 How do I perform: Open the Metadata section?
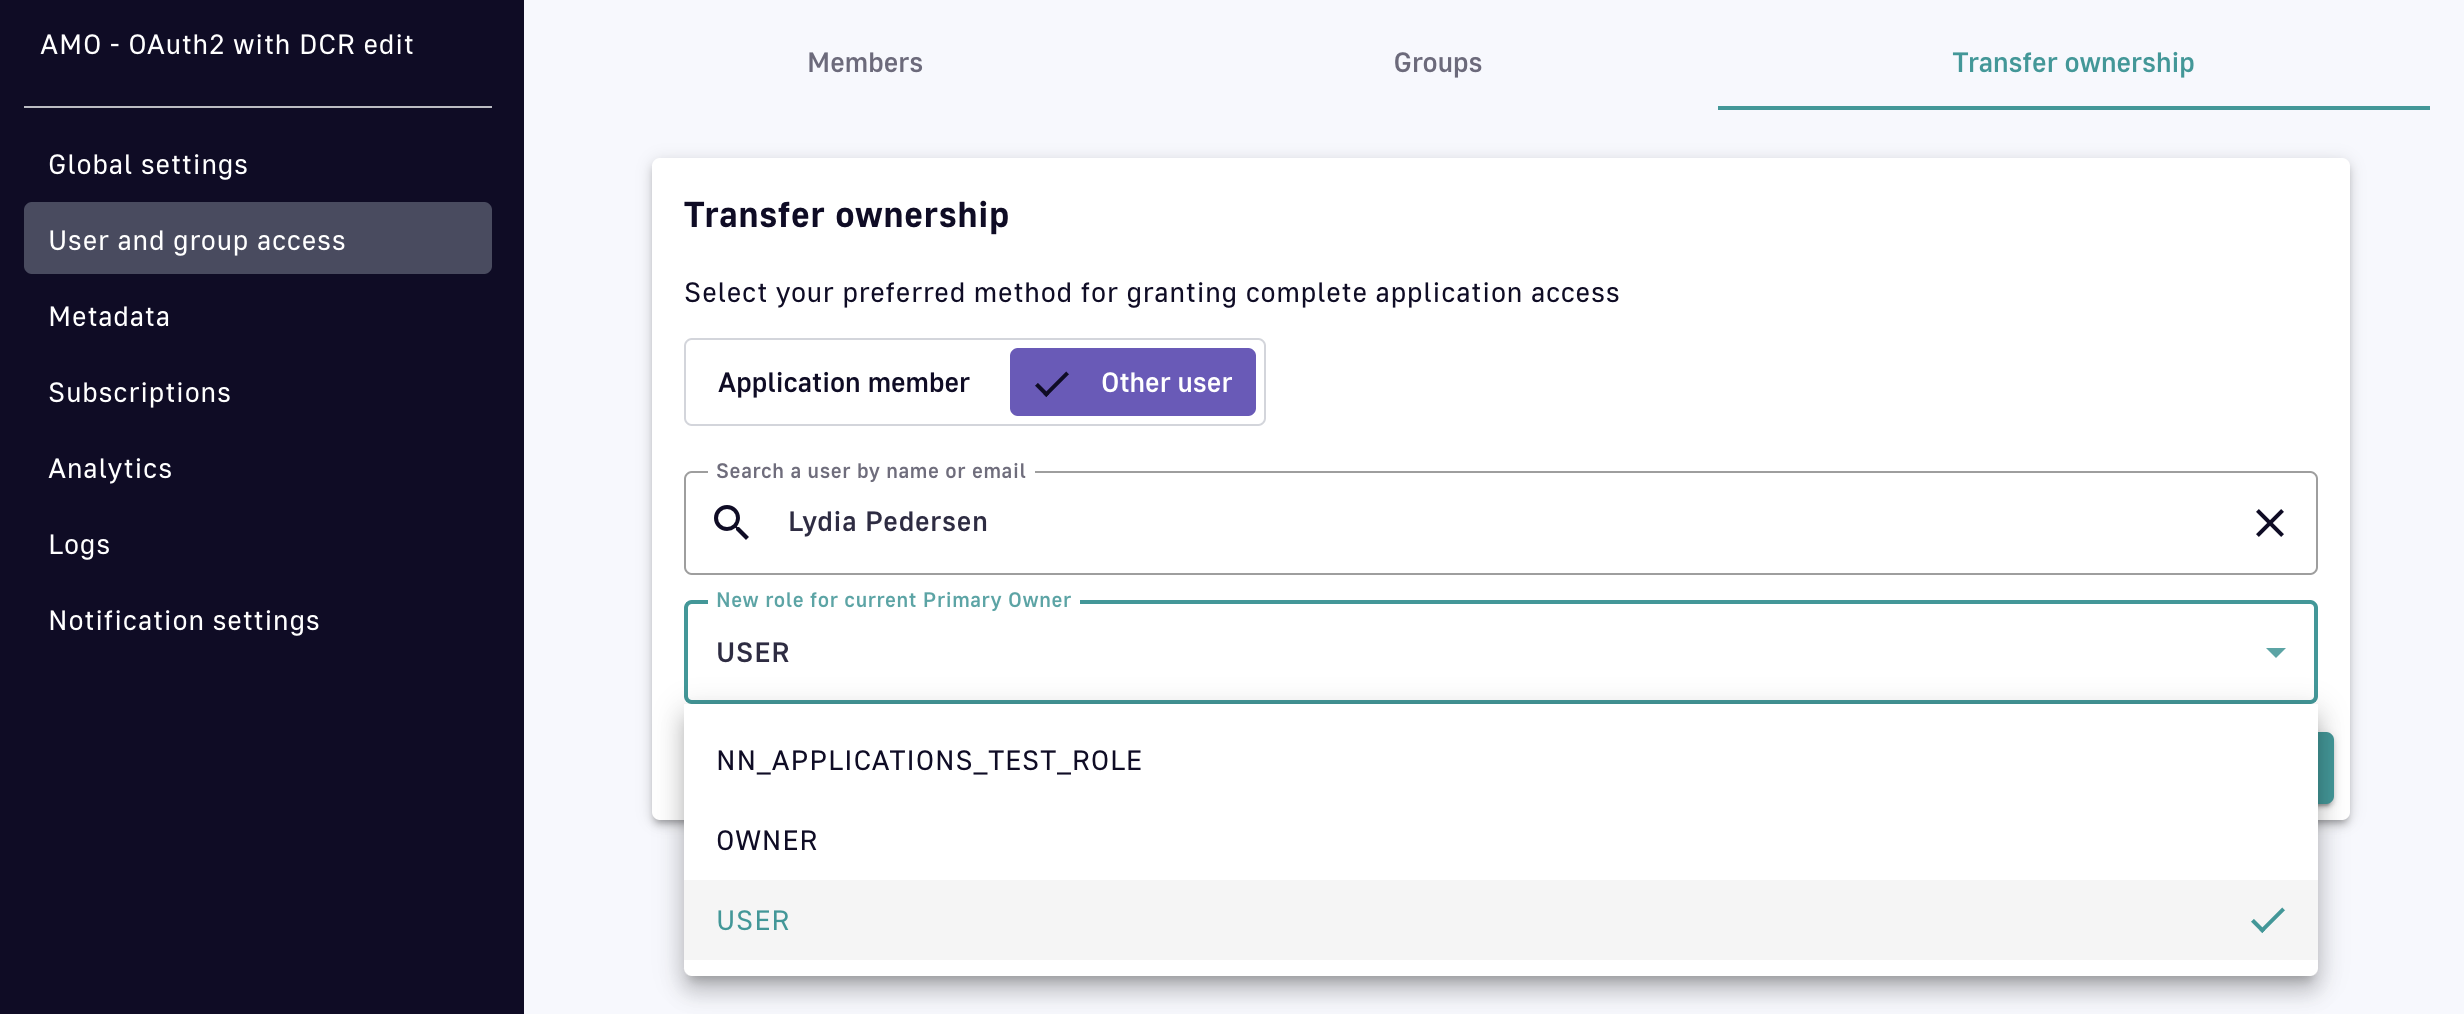(109, 317)
